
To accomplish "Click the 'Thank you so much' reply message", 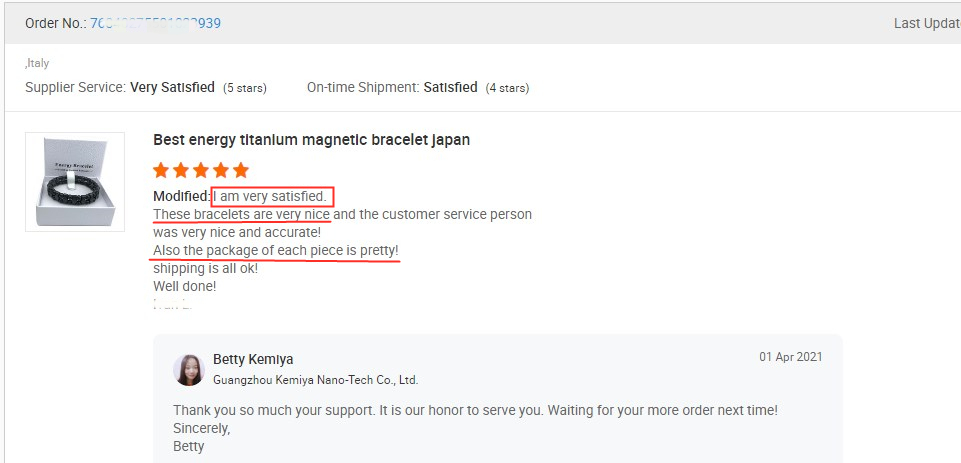I will (475, 410).
